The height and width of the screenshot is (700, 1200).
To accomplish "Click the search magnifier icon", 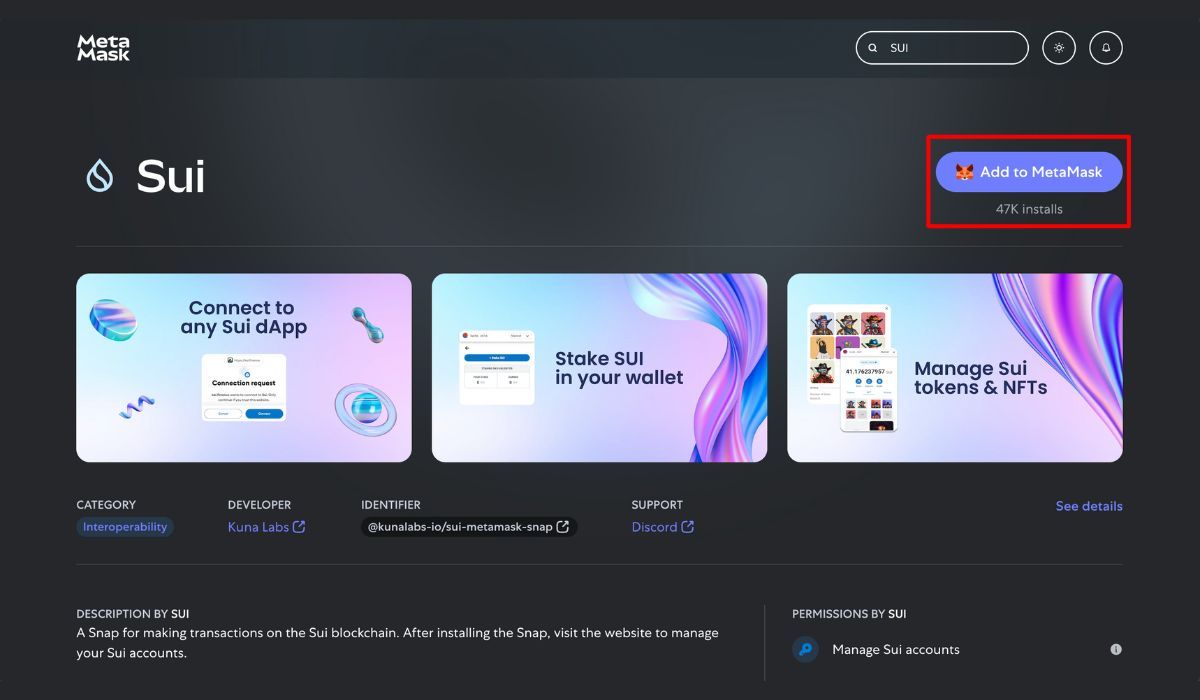I will (873, 48).
